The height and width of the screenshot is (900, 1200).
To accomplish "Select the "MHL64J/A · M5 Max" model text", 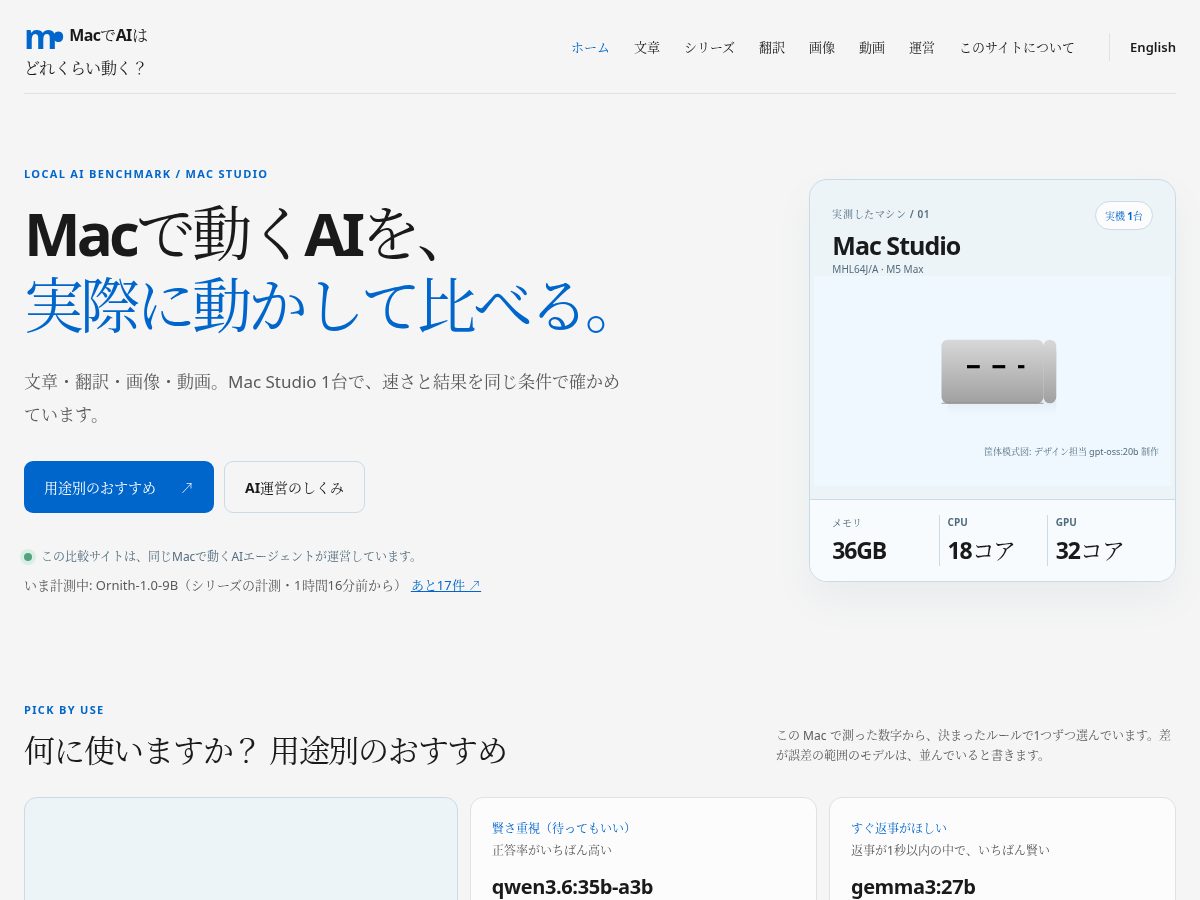I will pos(878,269).
